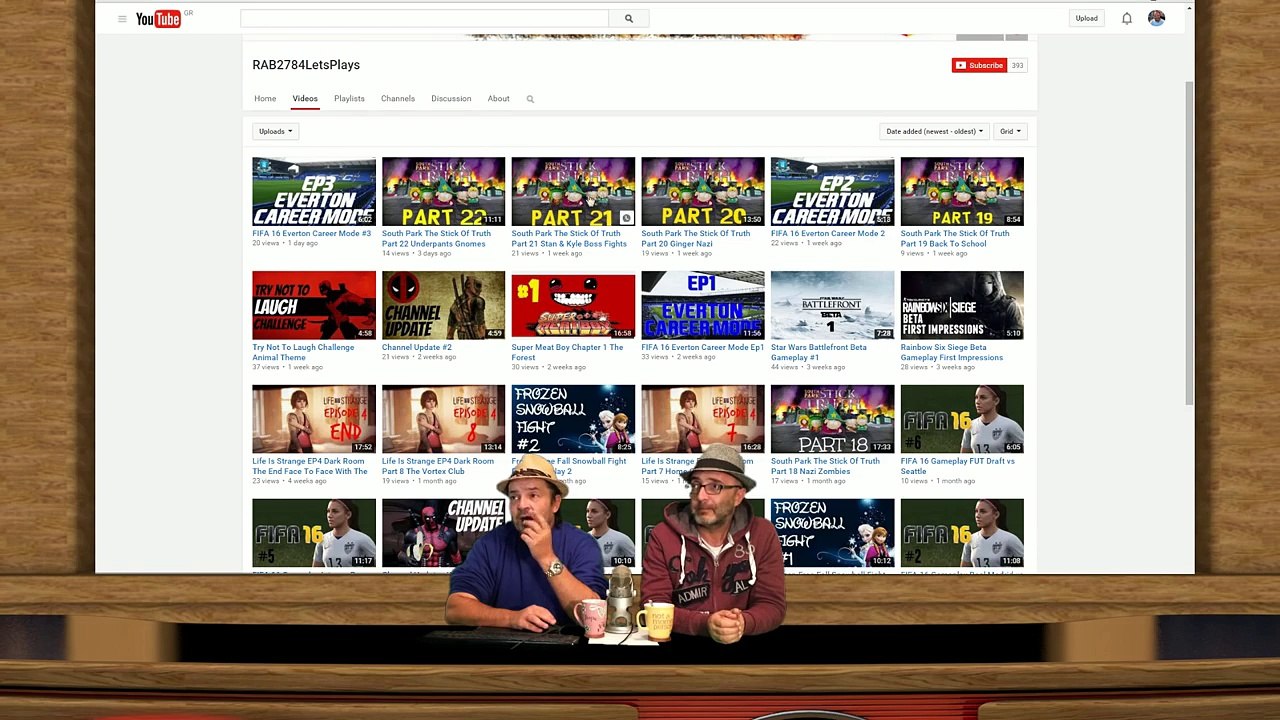1280x720 pixels.
Task: Click 'South Park The Stick Of Truth Part 21' title
Action: 569,239
